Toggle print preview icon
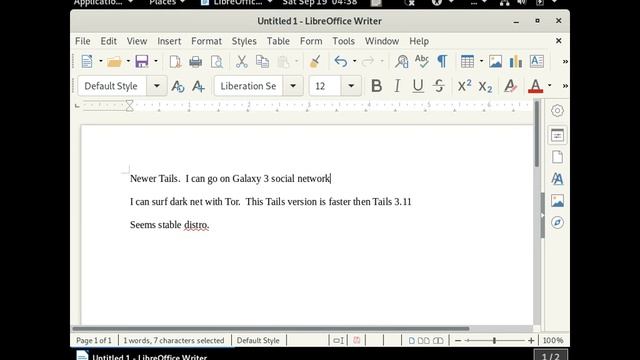 click(217, 62)
